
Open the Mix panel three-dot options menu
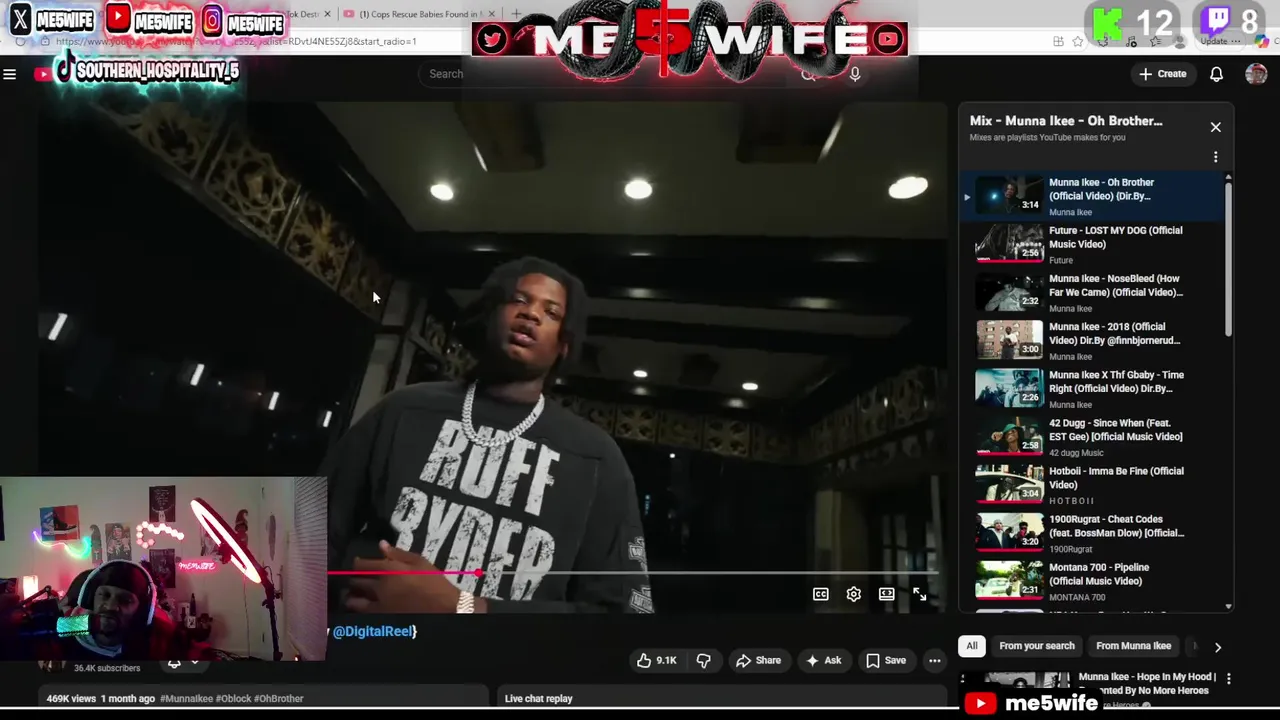pyautogui.click(x=1215, y=157)
